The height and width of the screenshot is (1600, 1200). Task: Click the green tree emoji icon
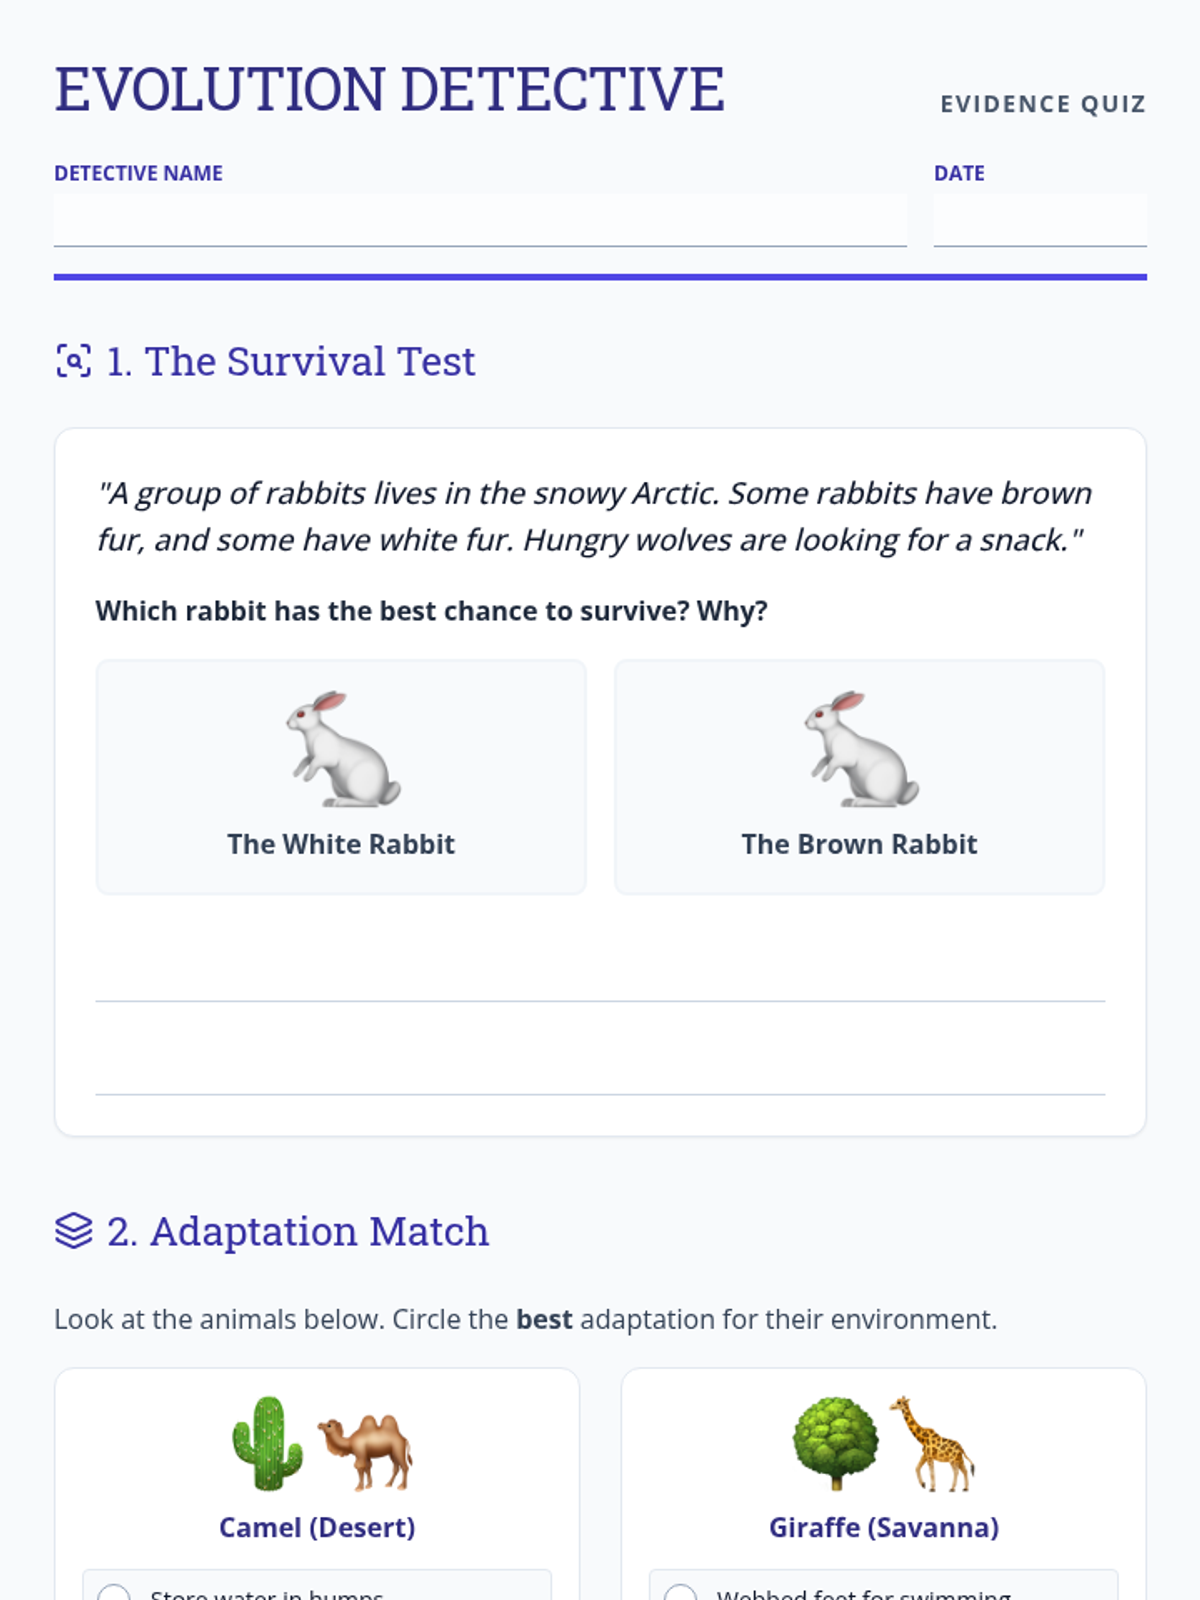[835, 1443]
